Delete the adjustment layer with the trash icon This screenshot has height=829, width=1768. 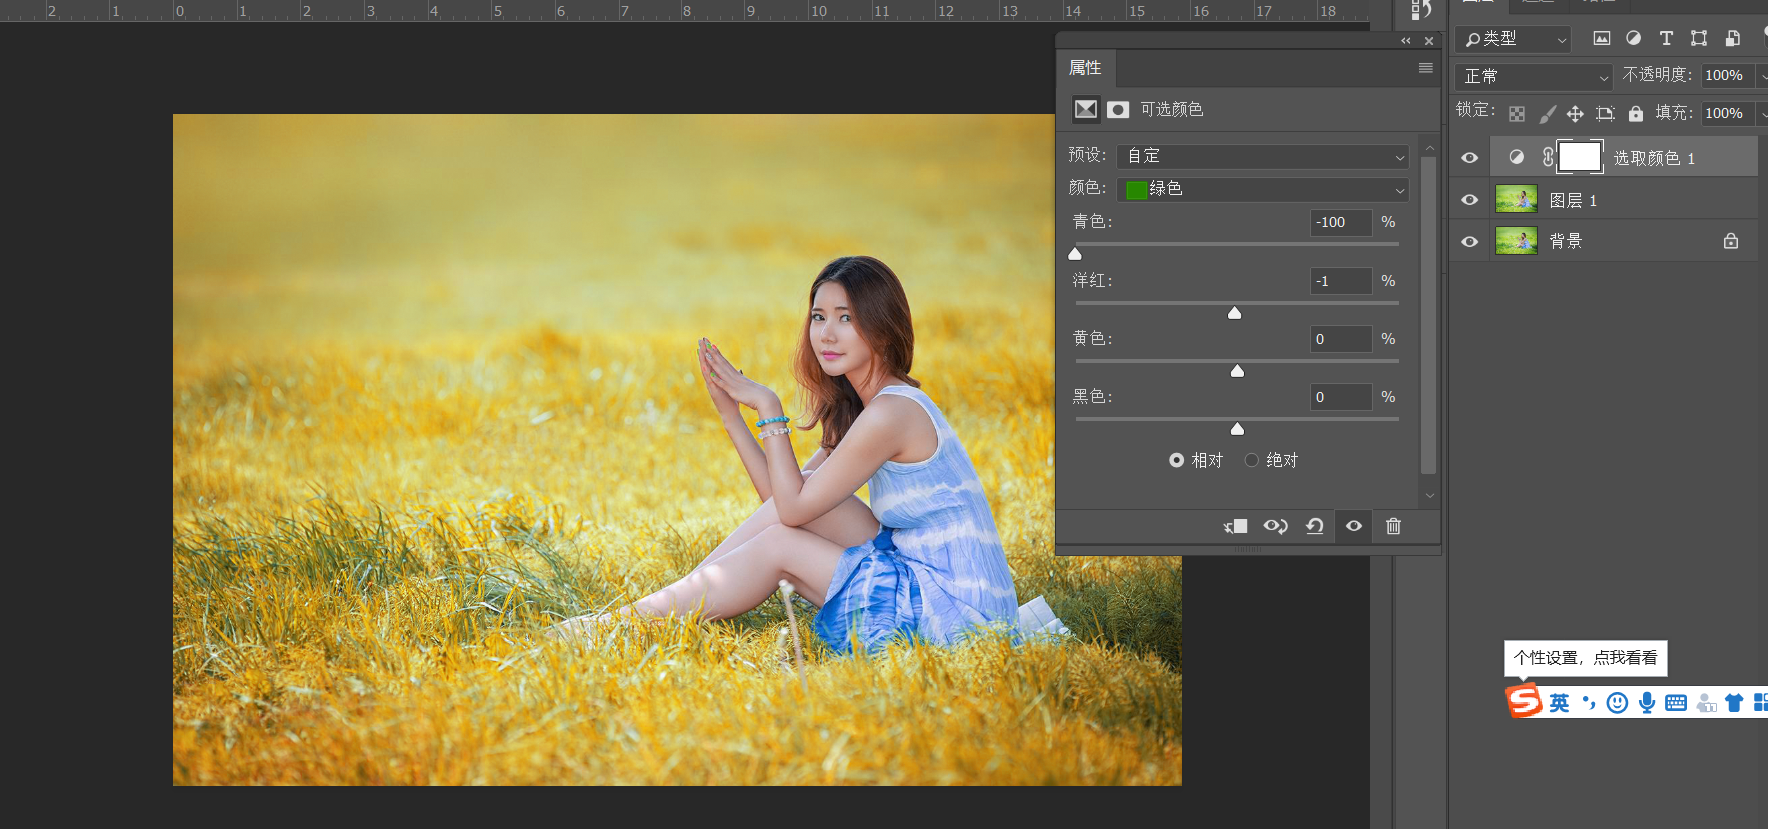(x=1393, y=526)
